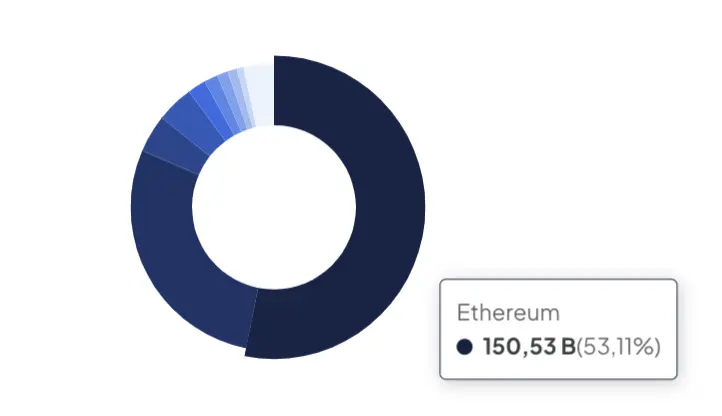
Task: Click the third-largest dark blue donut slice
Action: coord(176,146)
